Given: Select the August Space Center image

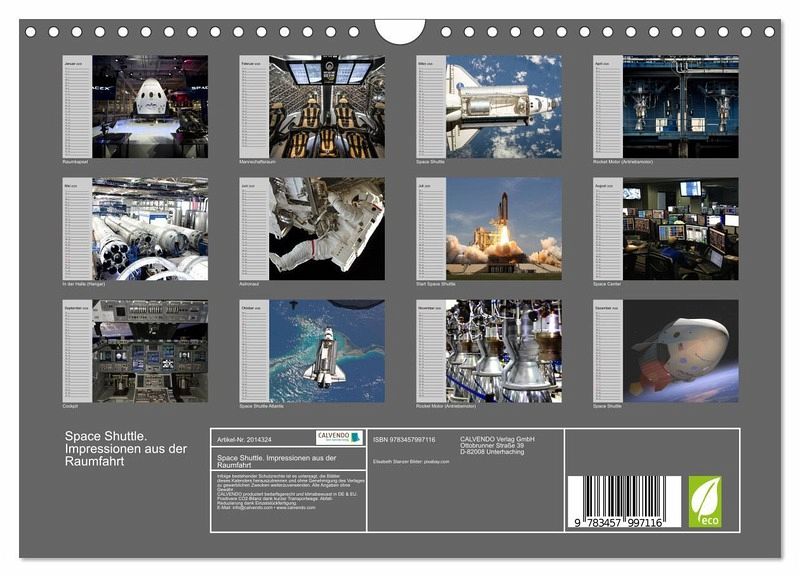Looking at the screenshot, I should coord(680,229).
